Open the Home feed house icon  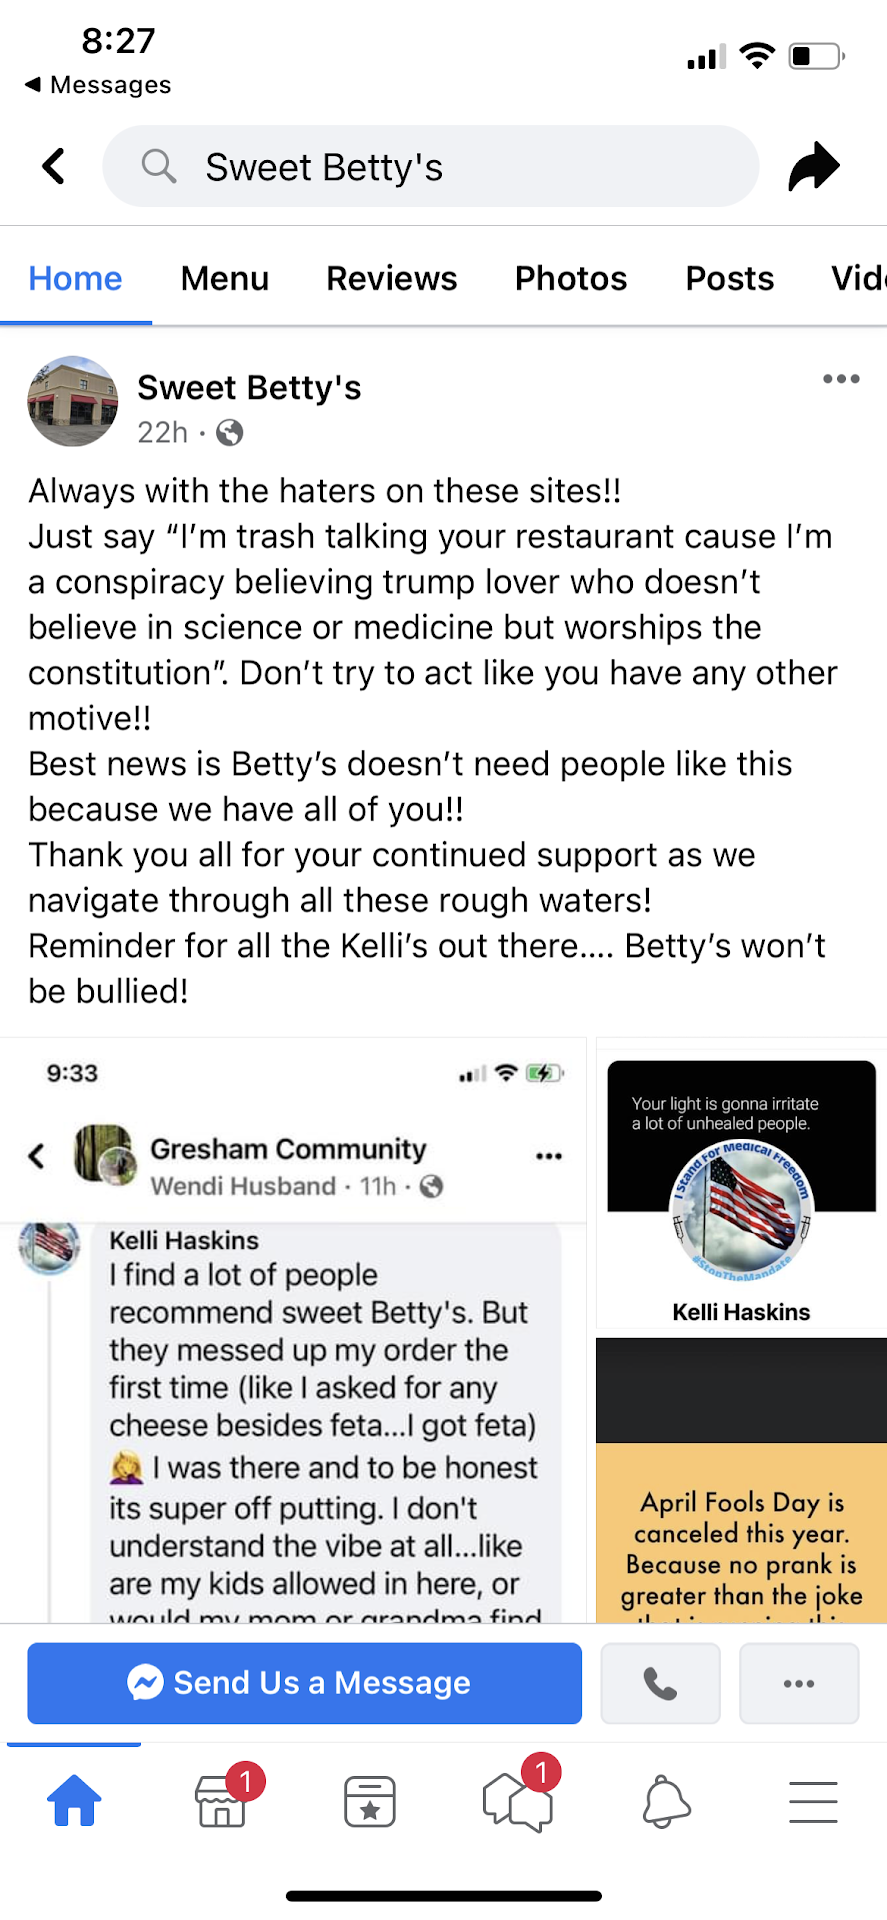coord(74,1801)
